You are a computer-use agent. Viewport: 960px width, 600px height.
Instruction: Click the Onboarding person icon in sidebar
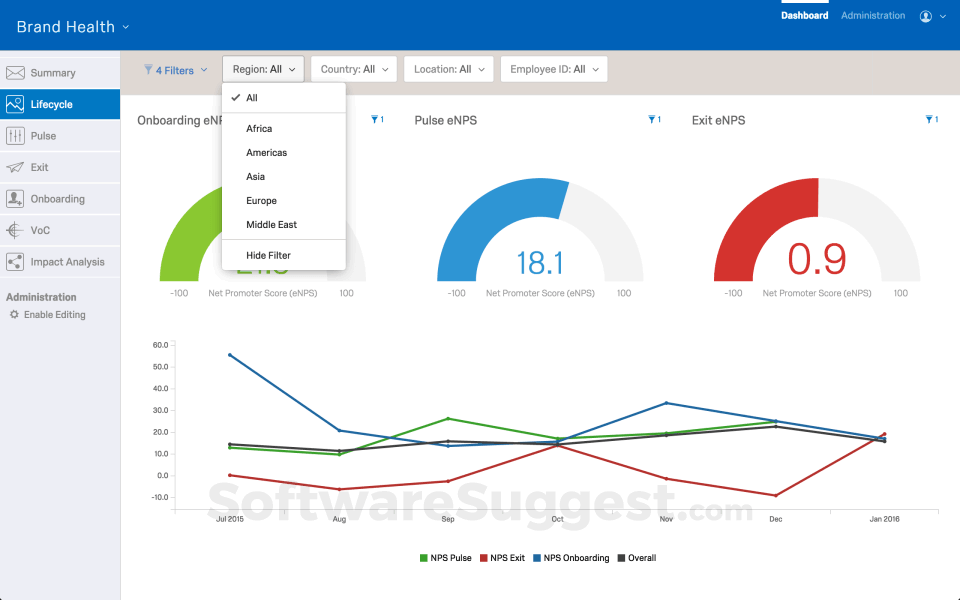pyautogui.click(x=15, y=199)
